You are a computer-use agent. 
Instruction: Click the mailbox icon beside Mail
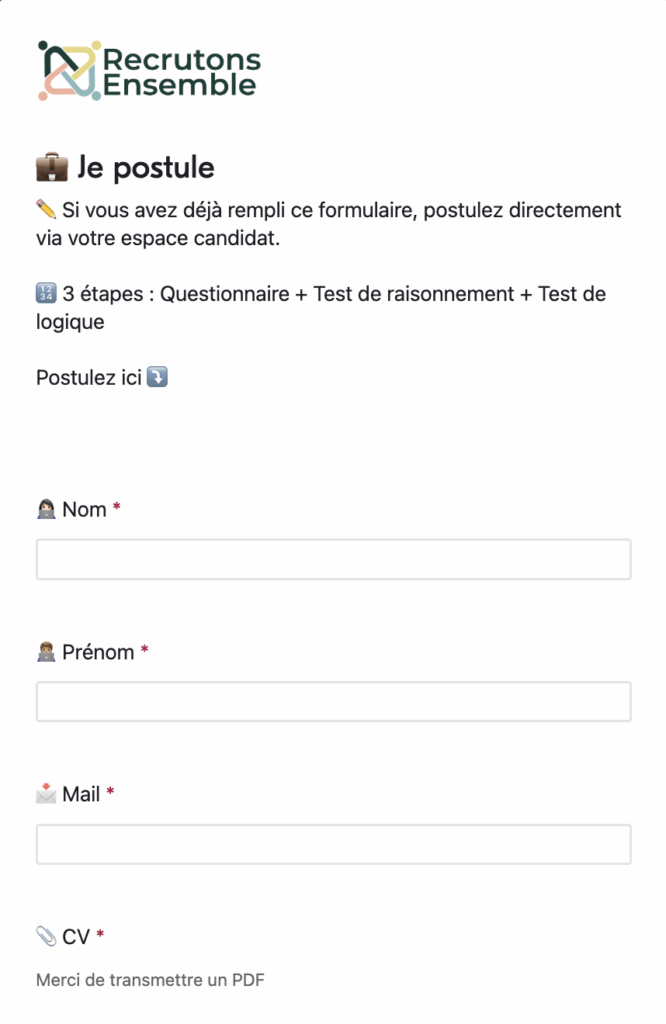pos(46,795)
